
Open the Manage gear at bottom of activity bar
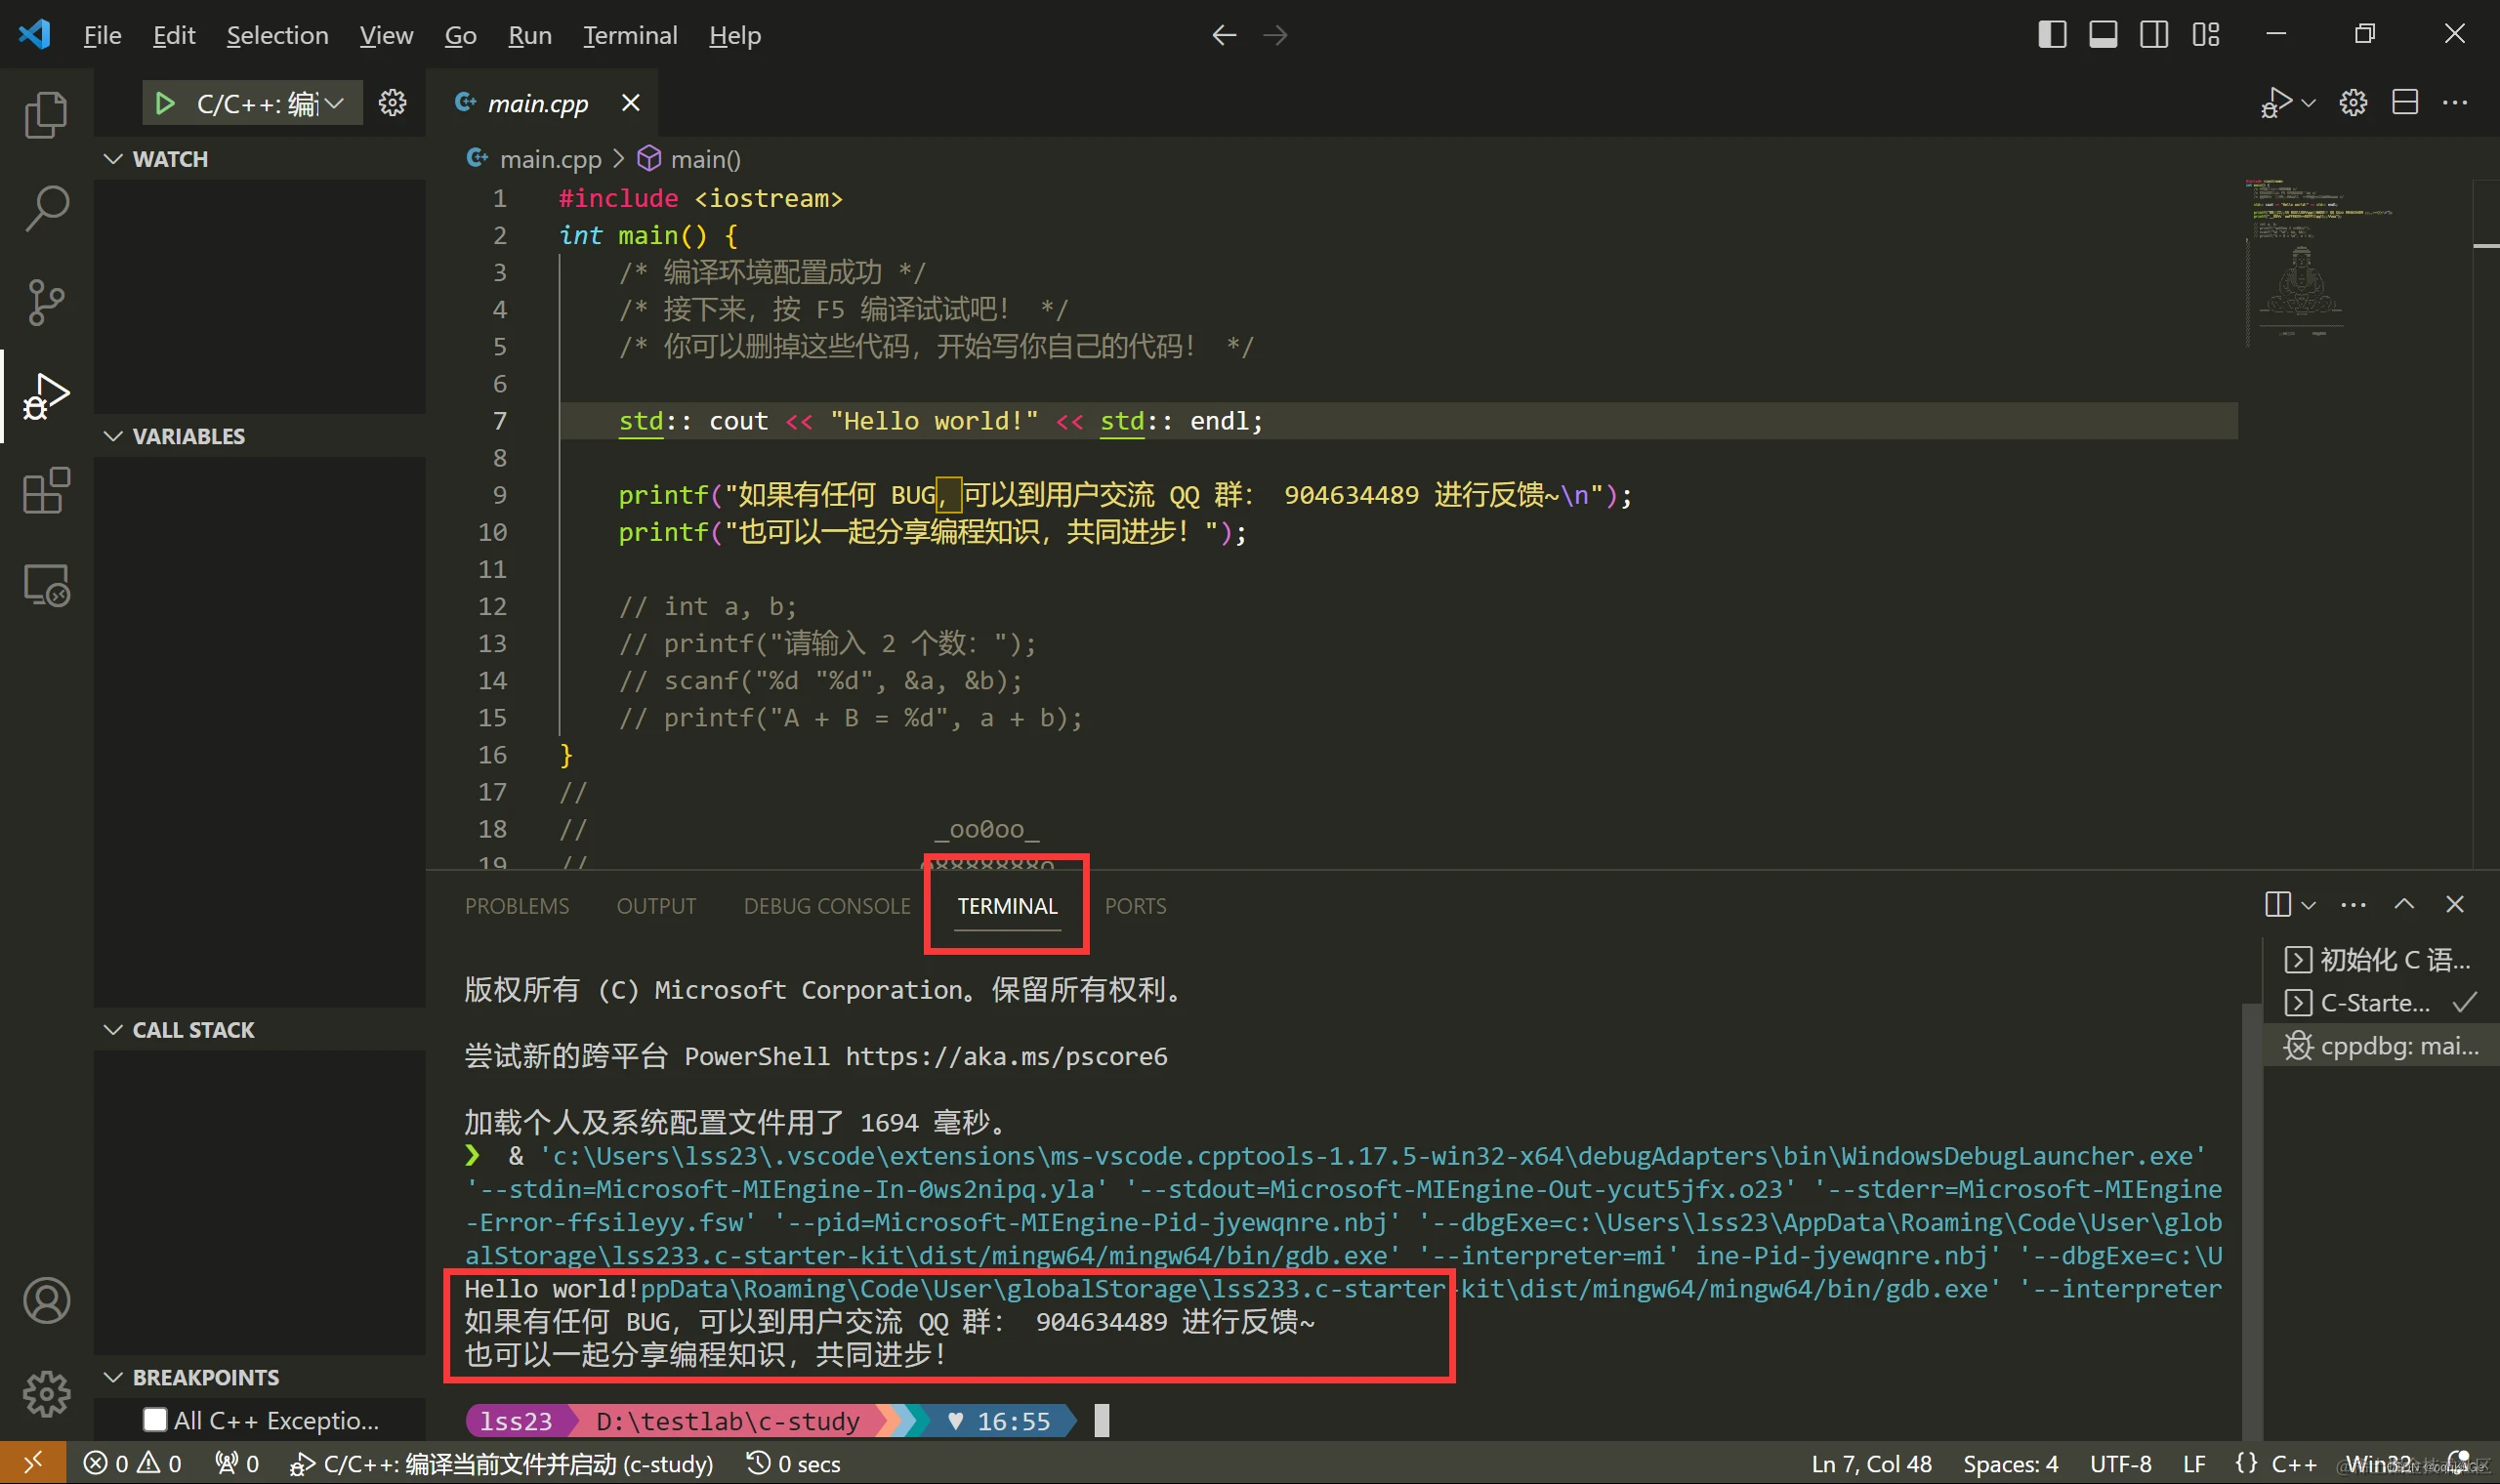45,1394
